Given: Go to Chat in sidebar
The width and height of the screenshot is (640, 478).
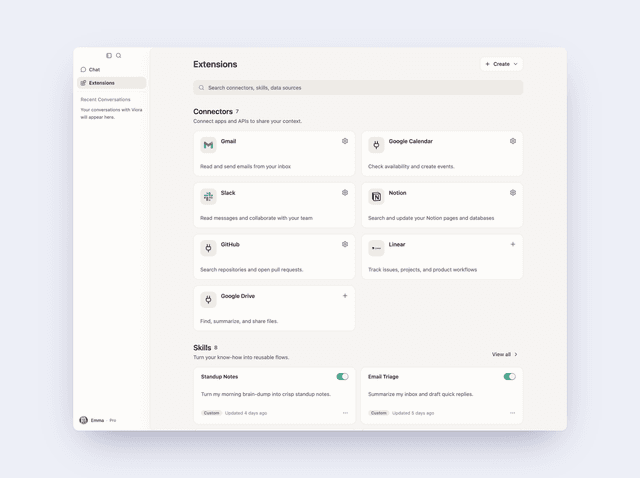Looking at the screenshot, I should pyautogui.click(x=111, y=69).
